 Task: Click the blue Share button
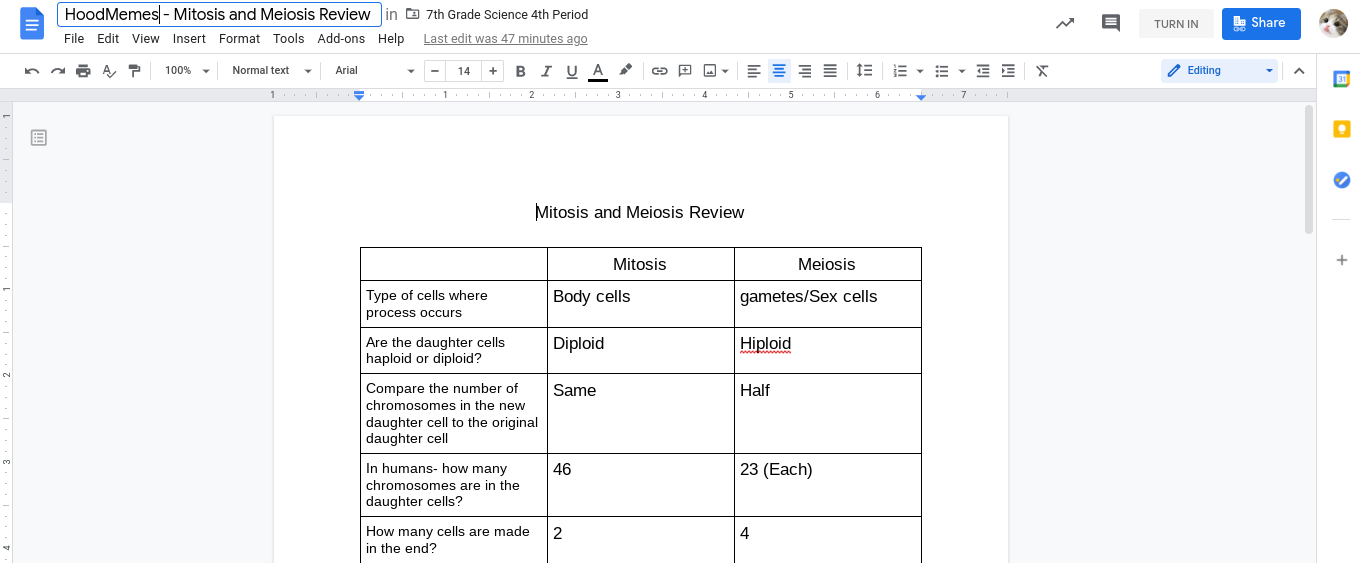pos(1261,23)
